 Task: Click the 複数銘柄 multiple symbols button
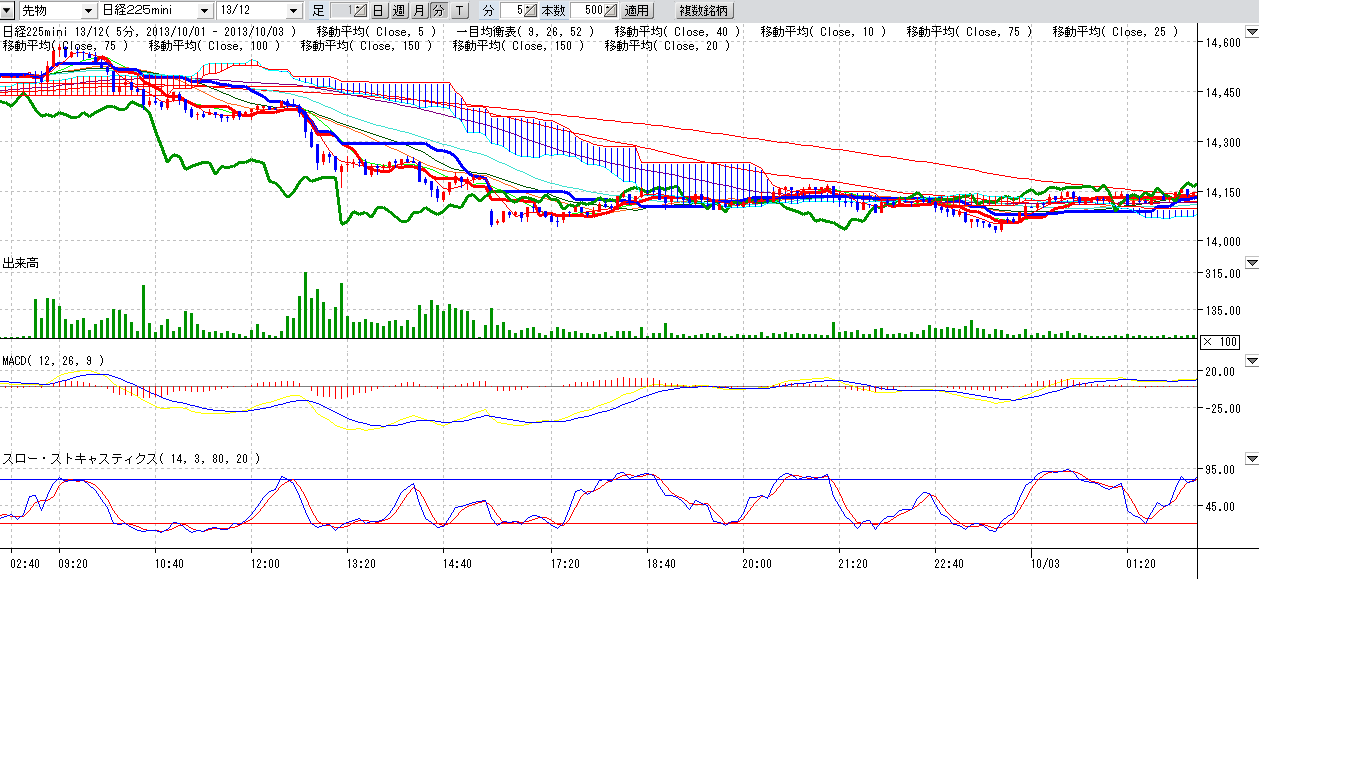click(x=705, y=10)
